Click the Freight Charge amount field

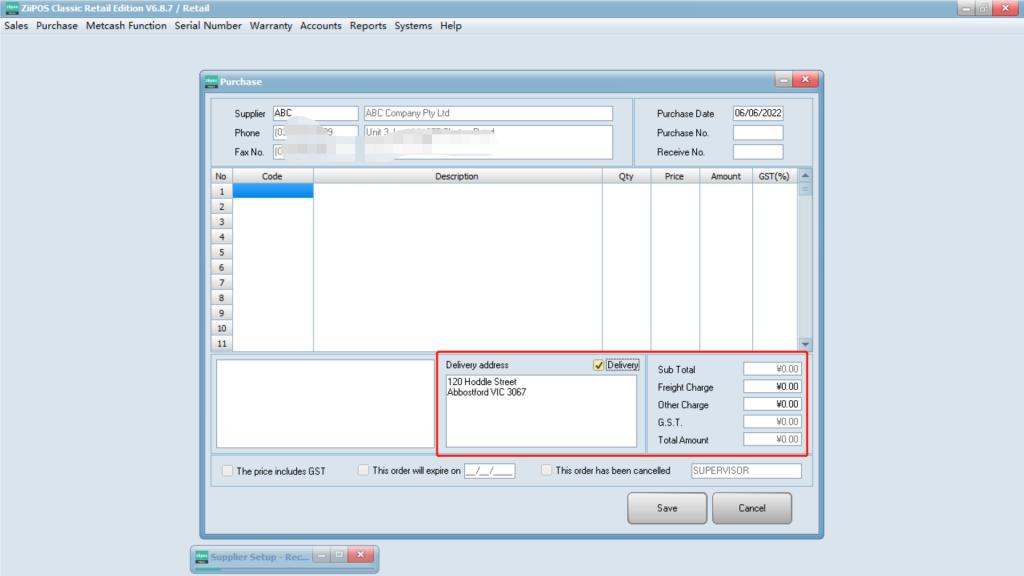772,386
